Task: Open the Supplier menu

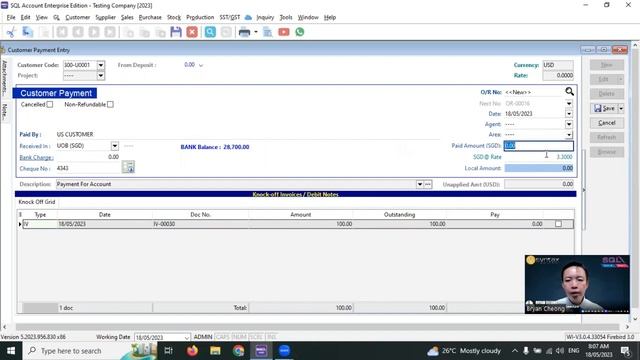Action: pos(106,18)
